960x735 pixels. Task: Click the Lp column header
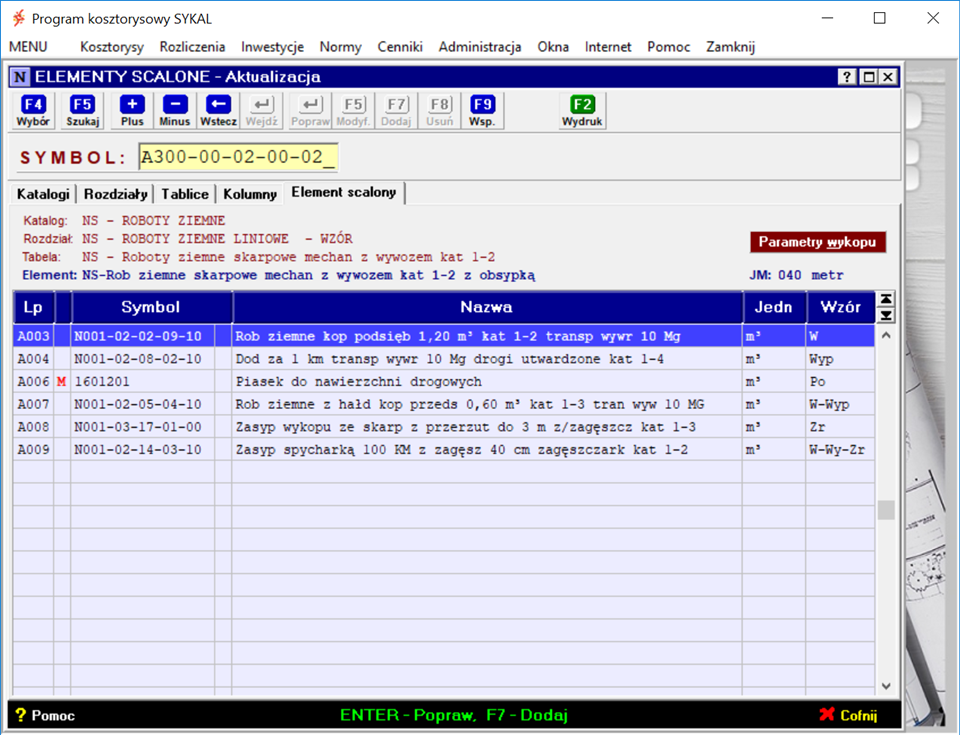33,307
